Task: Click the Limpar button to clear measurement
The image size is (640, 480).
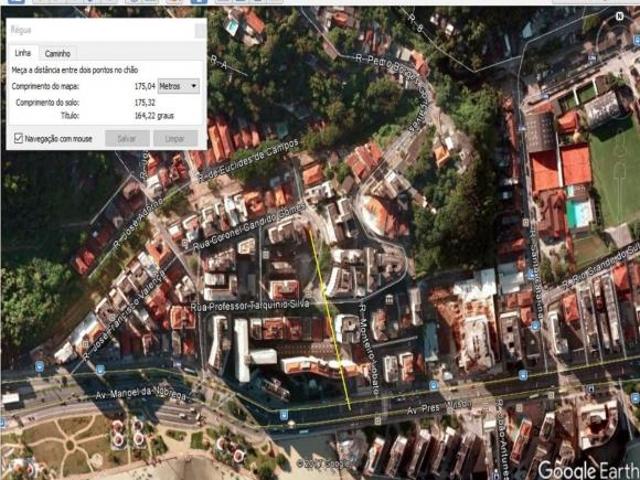Action: 174,138
